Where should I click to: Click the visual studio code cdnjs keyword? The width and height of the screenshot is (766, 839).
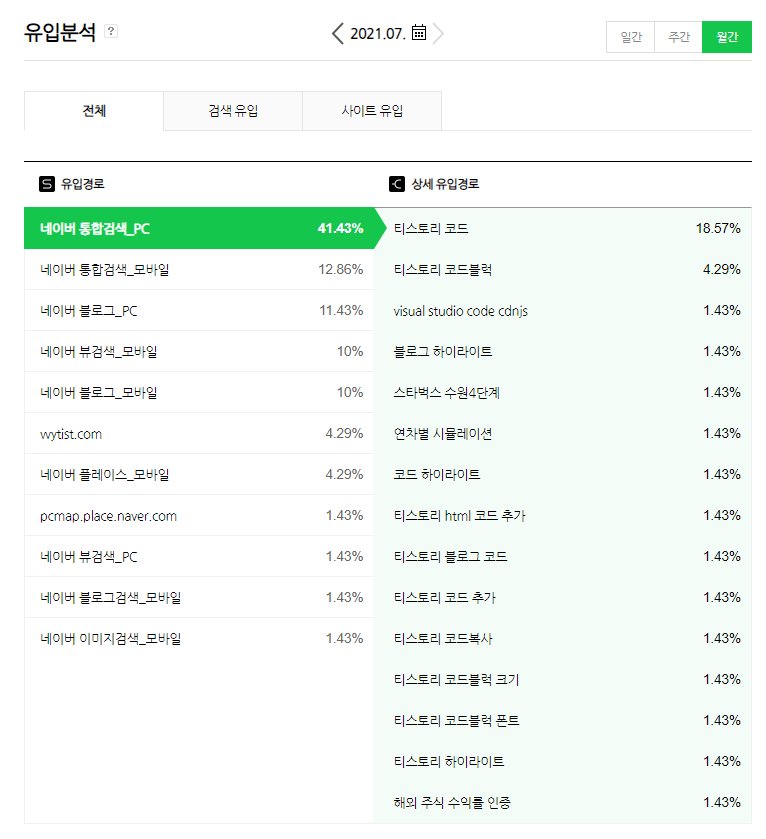[461, 311]
